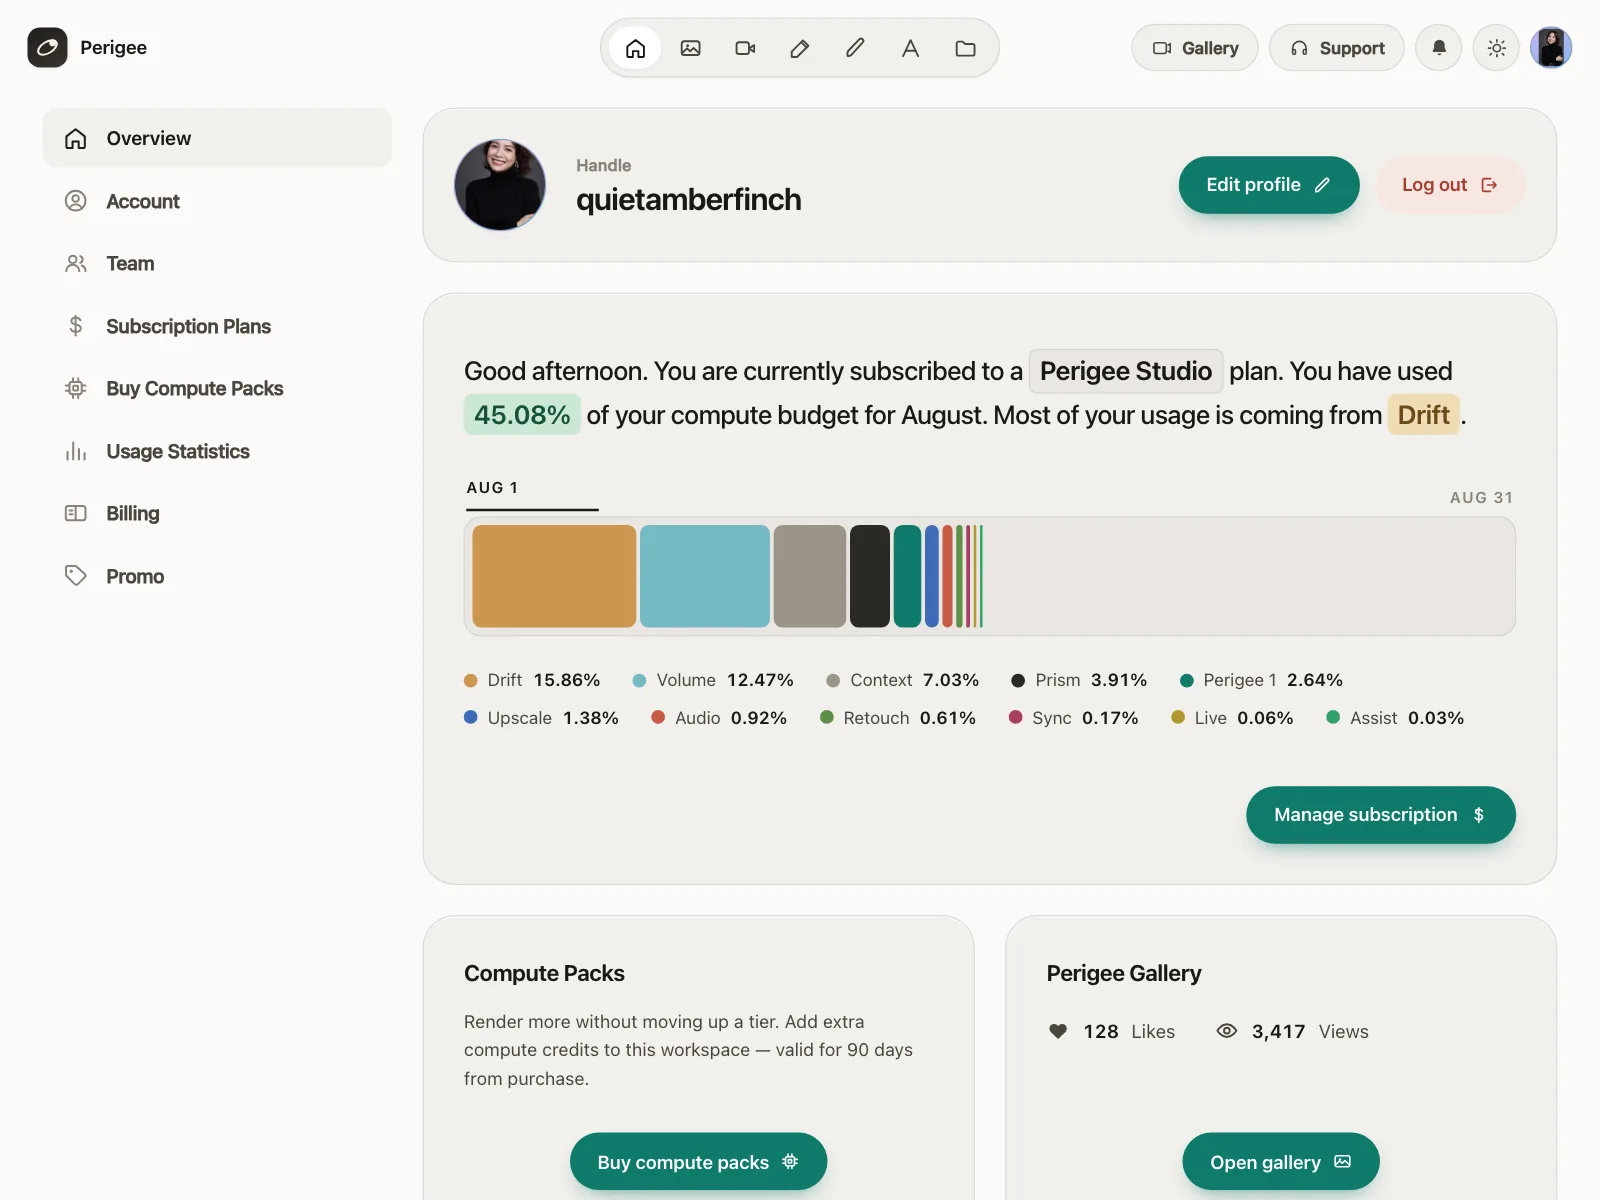Click Manage subscription button

(1381, 815)
